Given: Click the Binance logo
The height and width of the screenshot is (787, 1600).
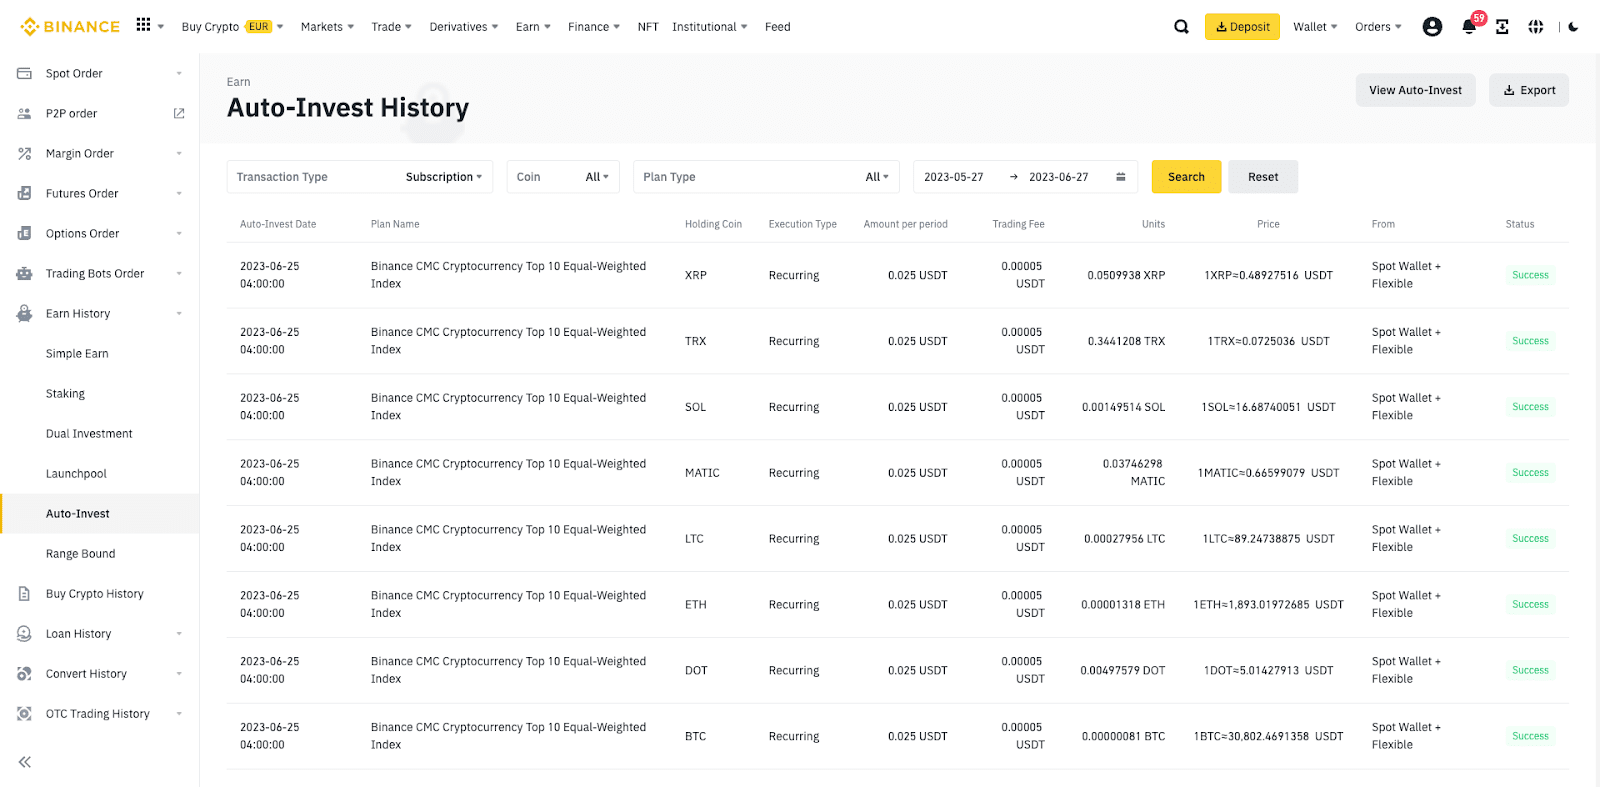Looking at the screenshot, I should (70, 27).
